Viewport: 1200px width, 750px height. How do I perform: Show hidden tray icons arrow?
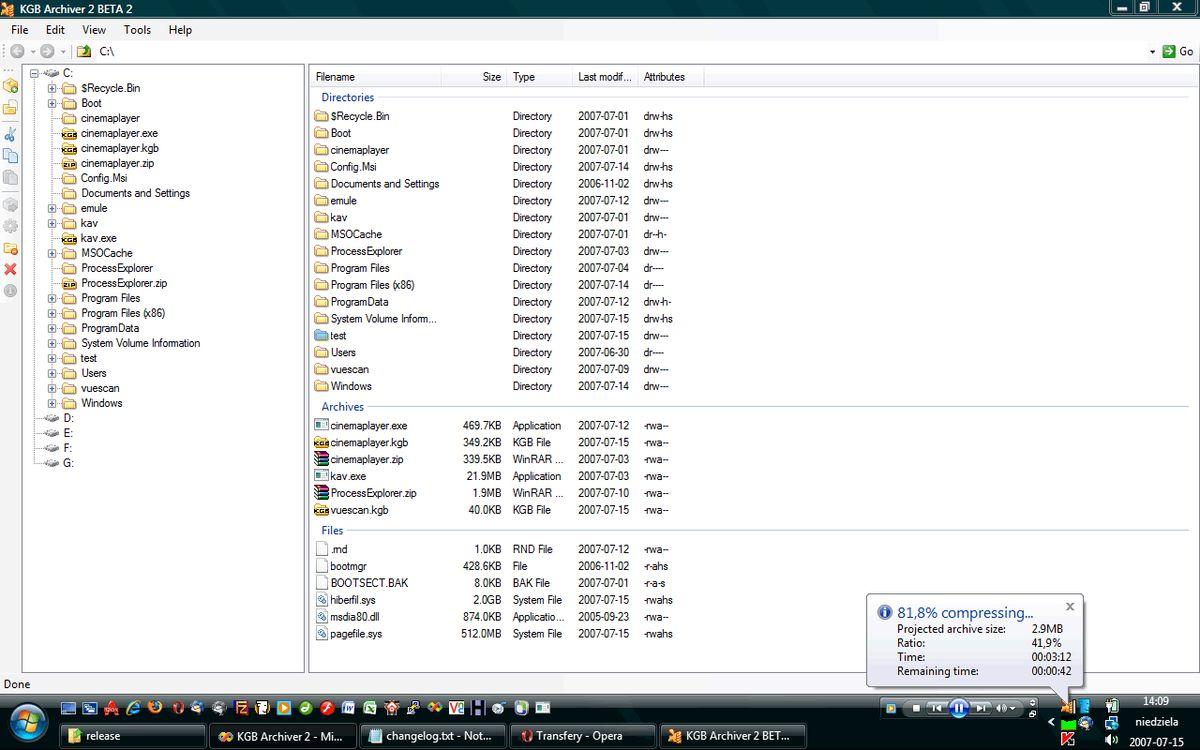[1051, 722]
